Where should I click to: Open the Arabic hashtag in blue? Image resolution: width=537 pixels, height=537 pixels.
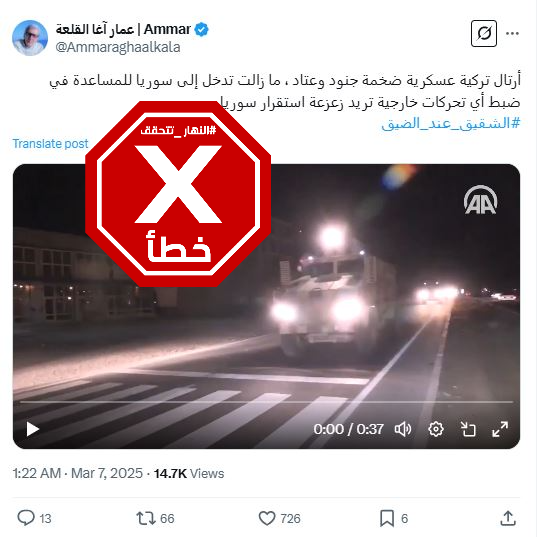[451, 123]
